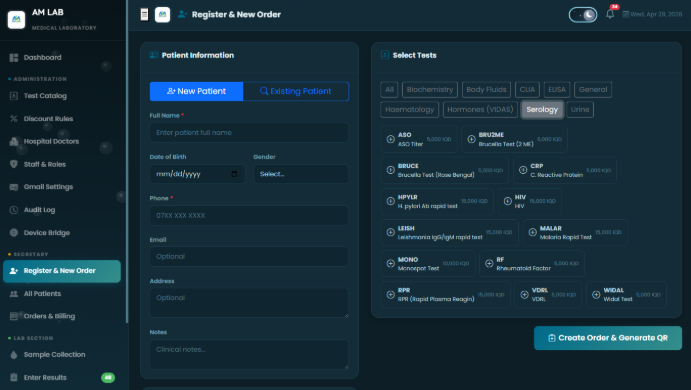Add BRU2ME Brucella Test (2 ME)

(514, 139)
